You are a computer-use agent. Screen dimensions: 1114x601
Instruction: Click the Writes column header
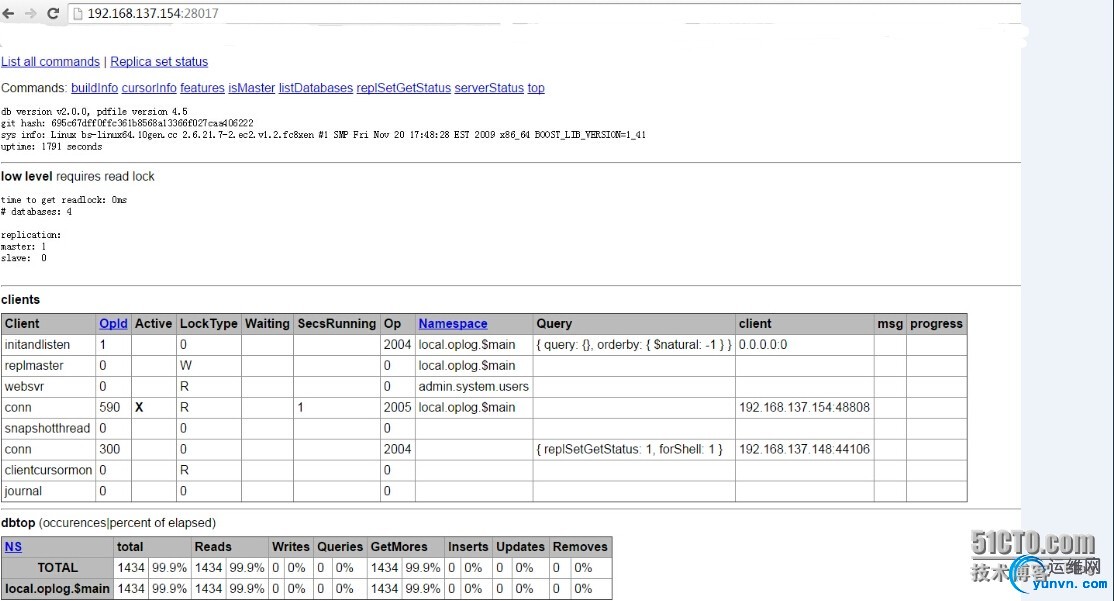click(x=291, y=547)
